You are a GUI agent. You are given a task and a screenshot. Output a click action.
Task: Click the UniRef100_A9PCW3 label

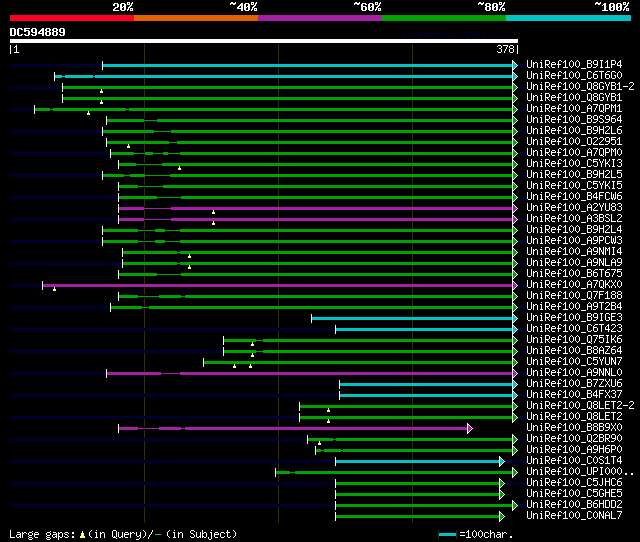[574, 241]
